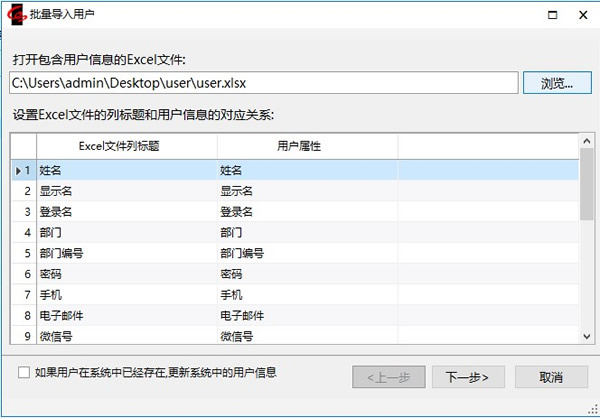Click the vertical scrollbar thumb of the mapping table
Image resolution: width=600 pixels, height=418 pixels.
(587, 185)
